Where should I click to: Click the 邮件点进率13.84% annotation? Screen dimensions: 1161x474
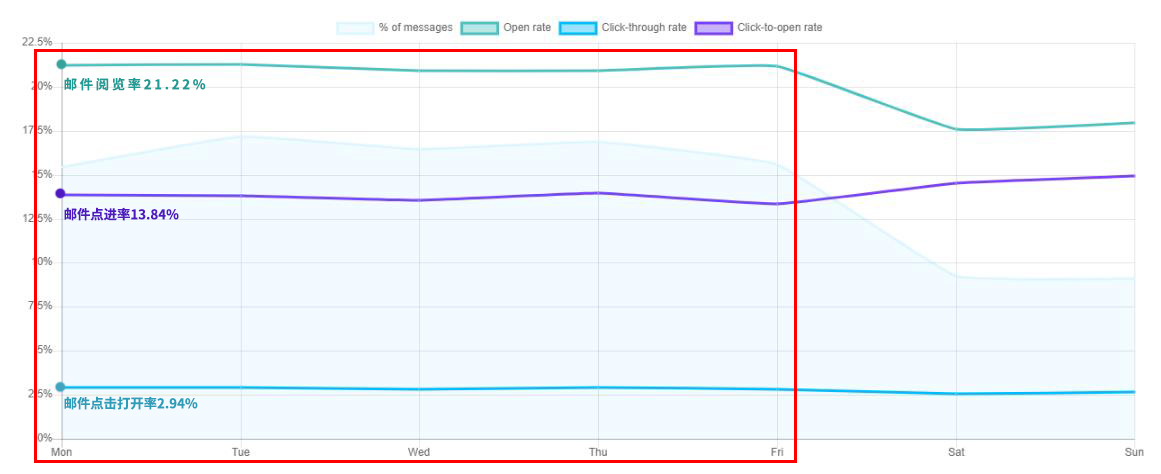pyautogui.click(x=121, y=214)
